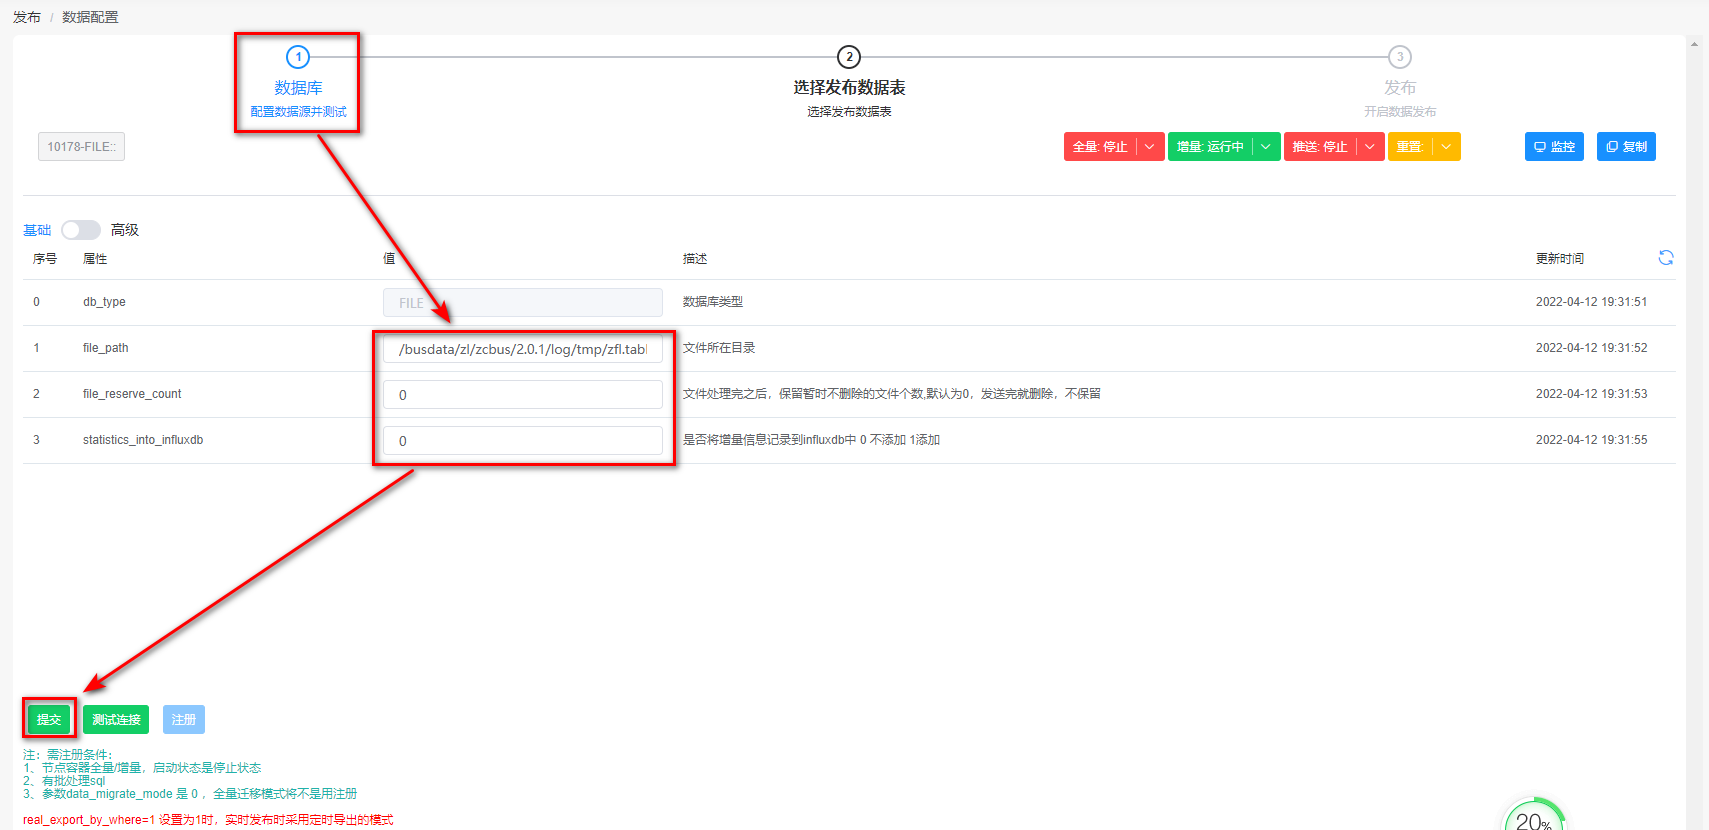Click 发布 in the breadcrumb
The image size is (1709, 830).
coord(27,17)
